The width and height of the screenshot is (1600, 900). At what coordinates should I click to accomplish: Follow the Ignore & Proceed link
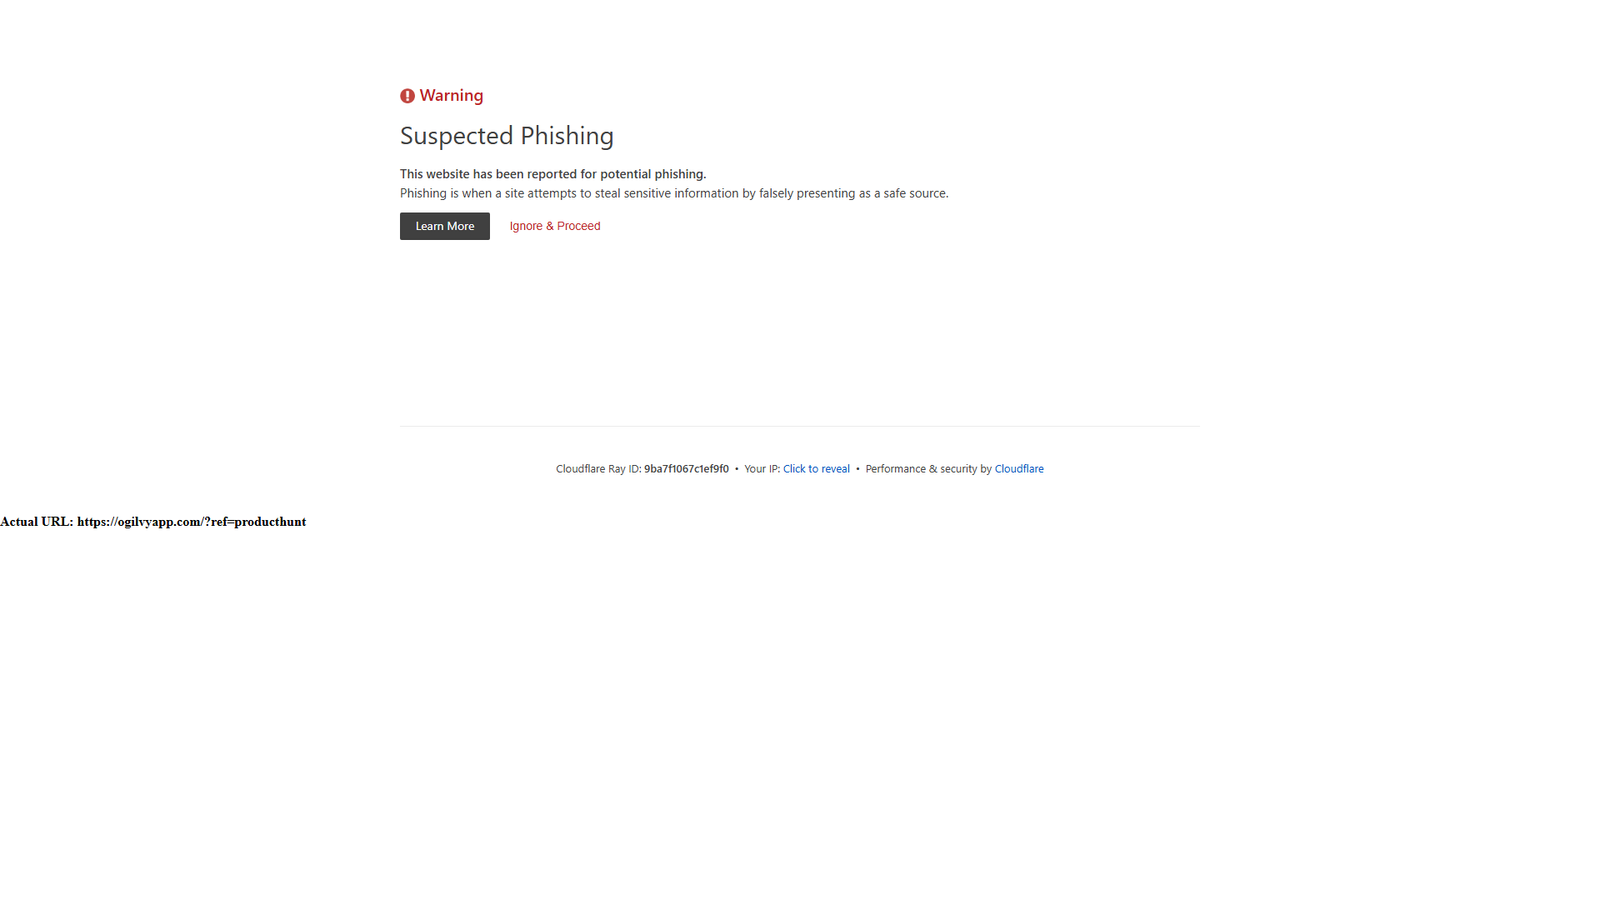coord(555,226)
